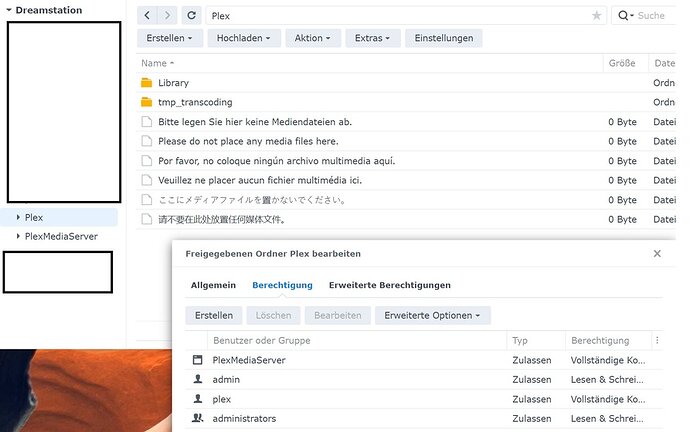Click the Library folder icon

[147, 83]
